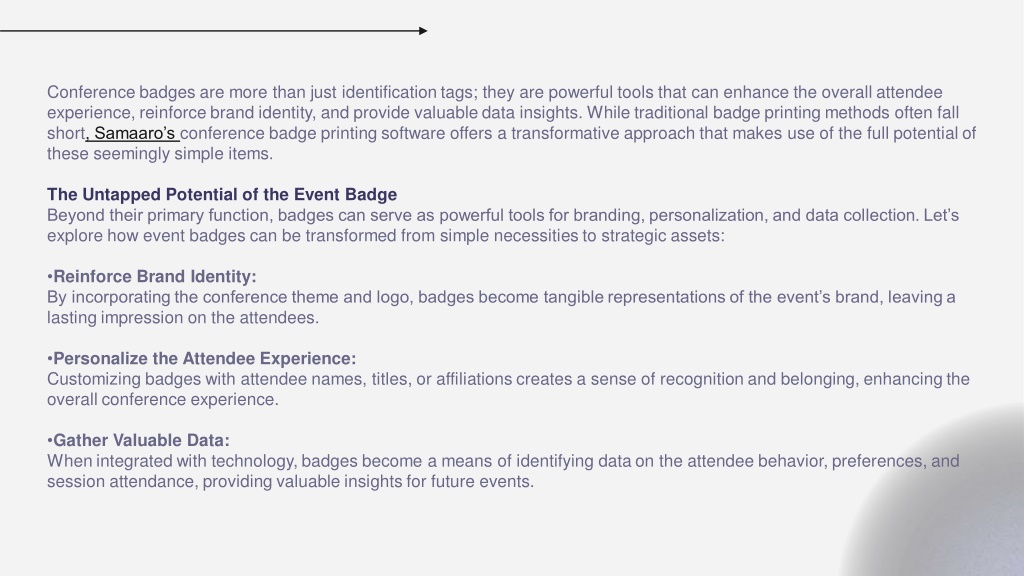This screenshot has height=576, width=1024.
Task: Click bullet dot before "Personalize the Attendee"
Action: click(x=50, y=359)
